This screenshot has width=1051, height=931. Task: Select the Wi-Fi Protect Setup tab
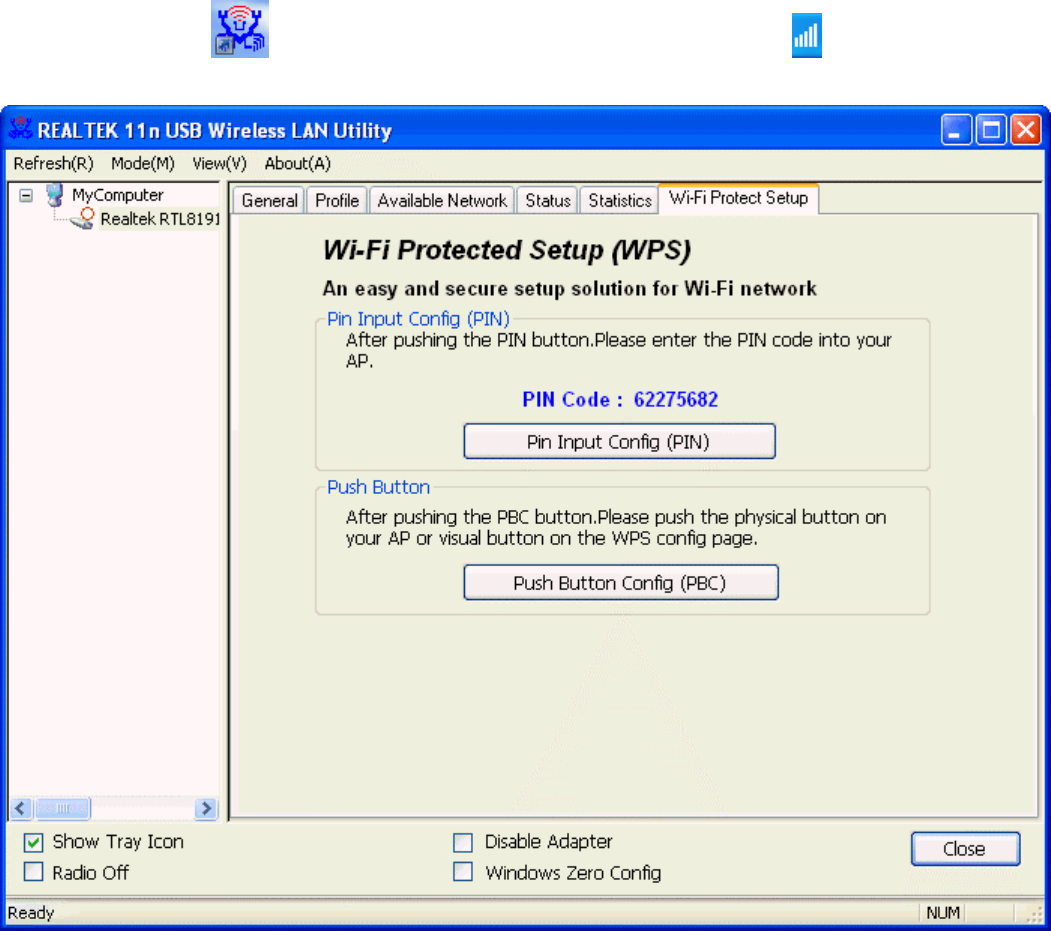tap(739, 198)
